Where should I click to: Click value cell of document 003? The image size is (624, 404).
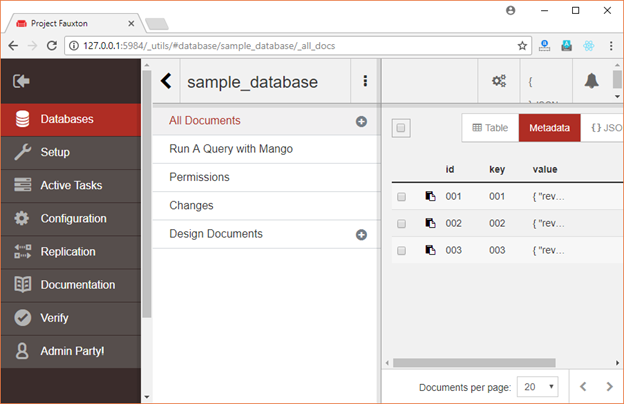[548, 250]
